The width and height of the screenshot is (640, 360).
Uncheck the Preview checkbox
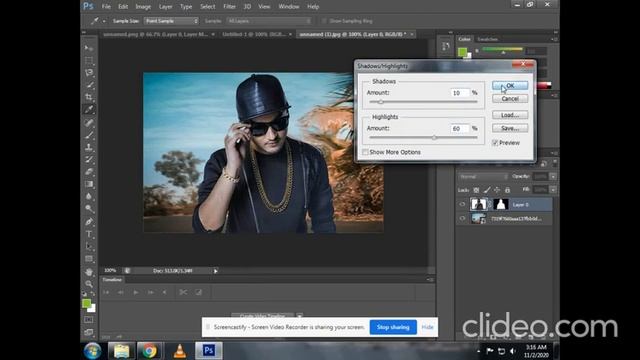[495, 142]
